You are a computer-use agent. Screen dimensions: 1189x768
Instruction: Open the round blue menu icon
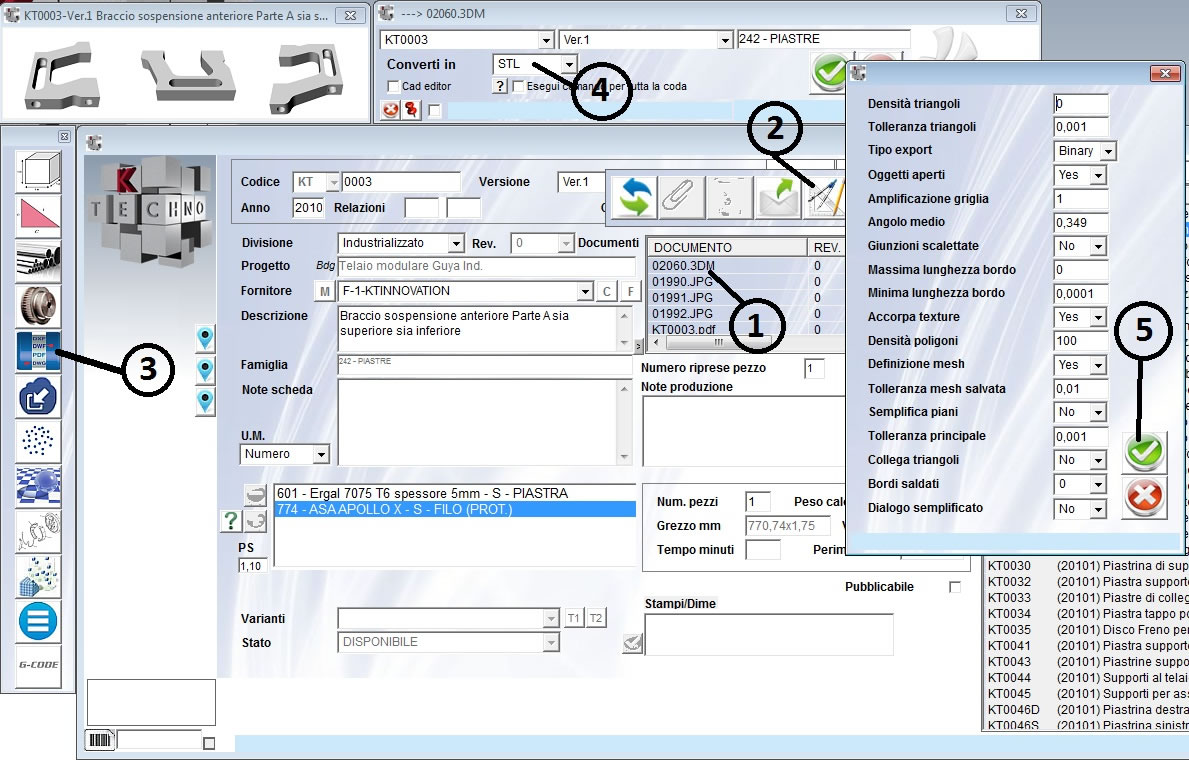[38, 621]
